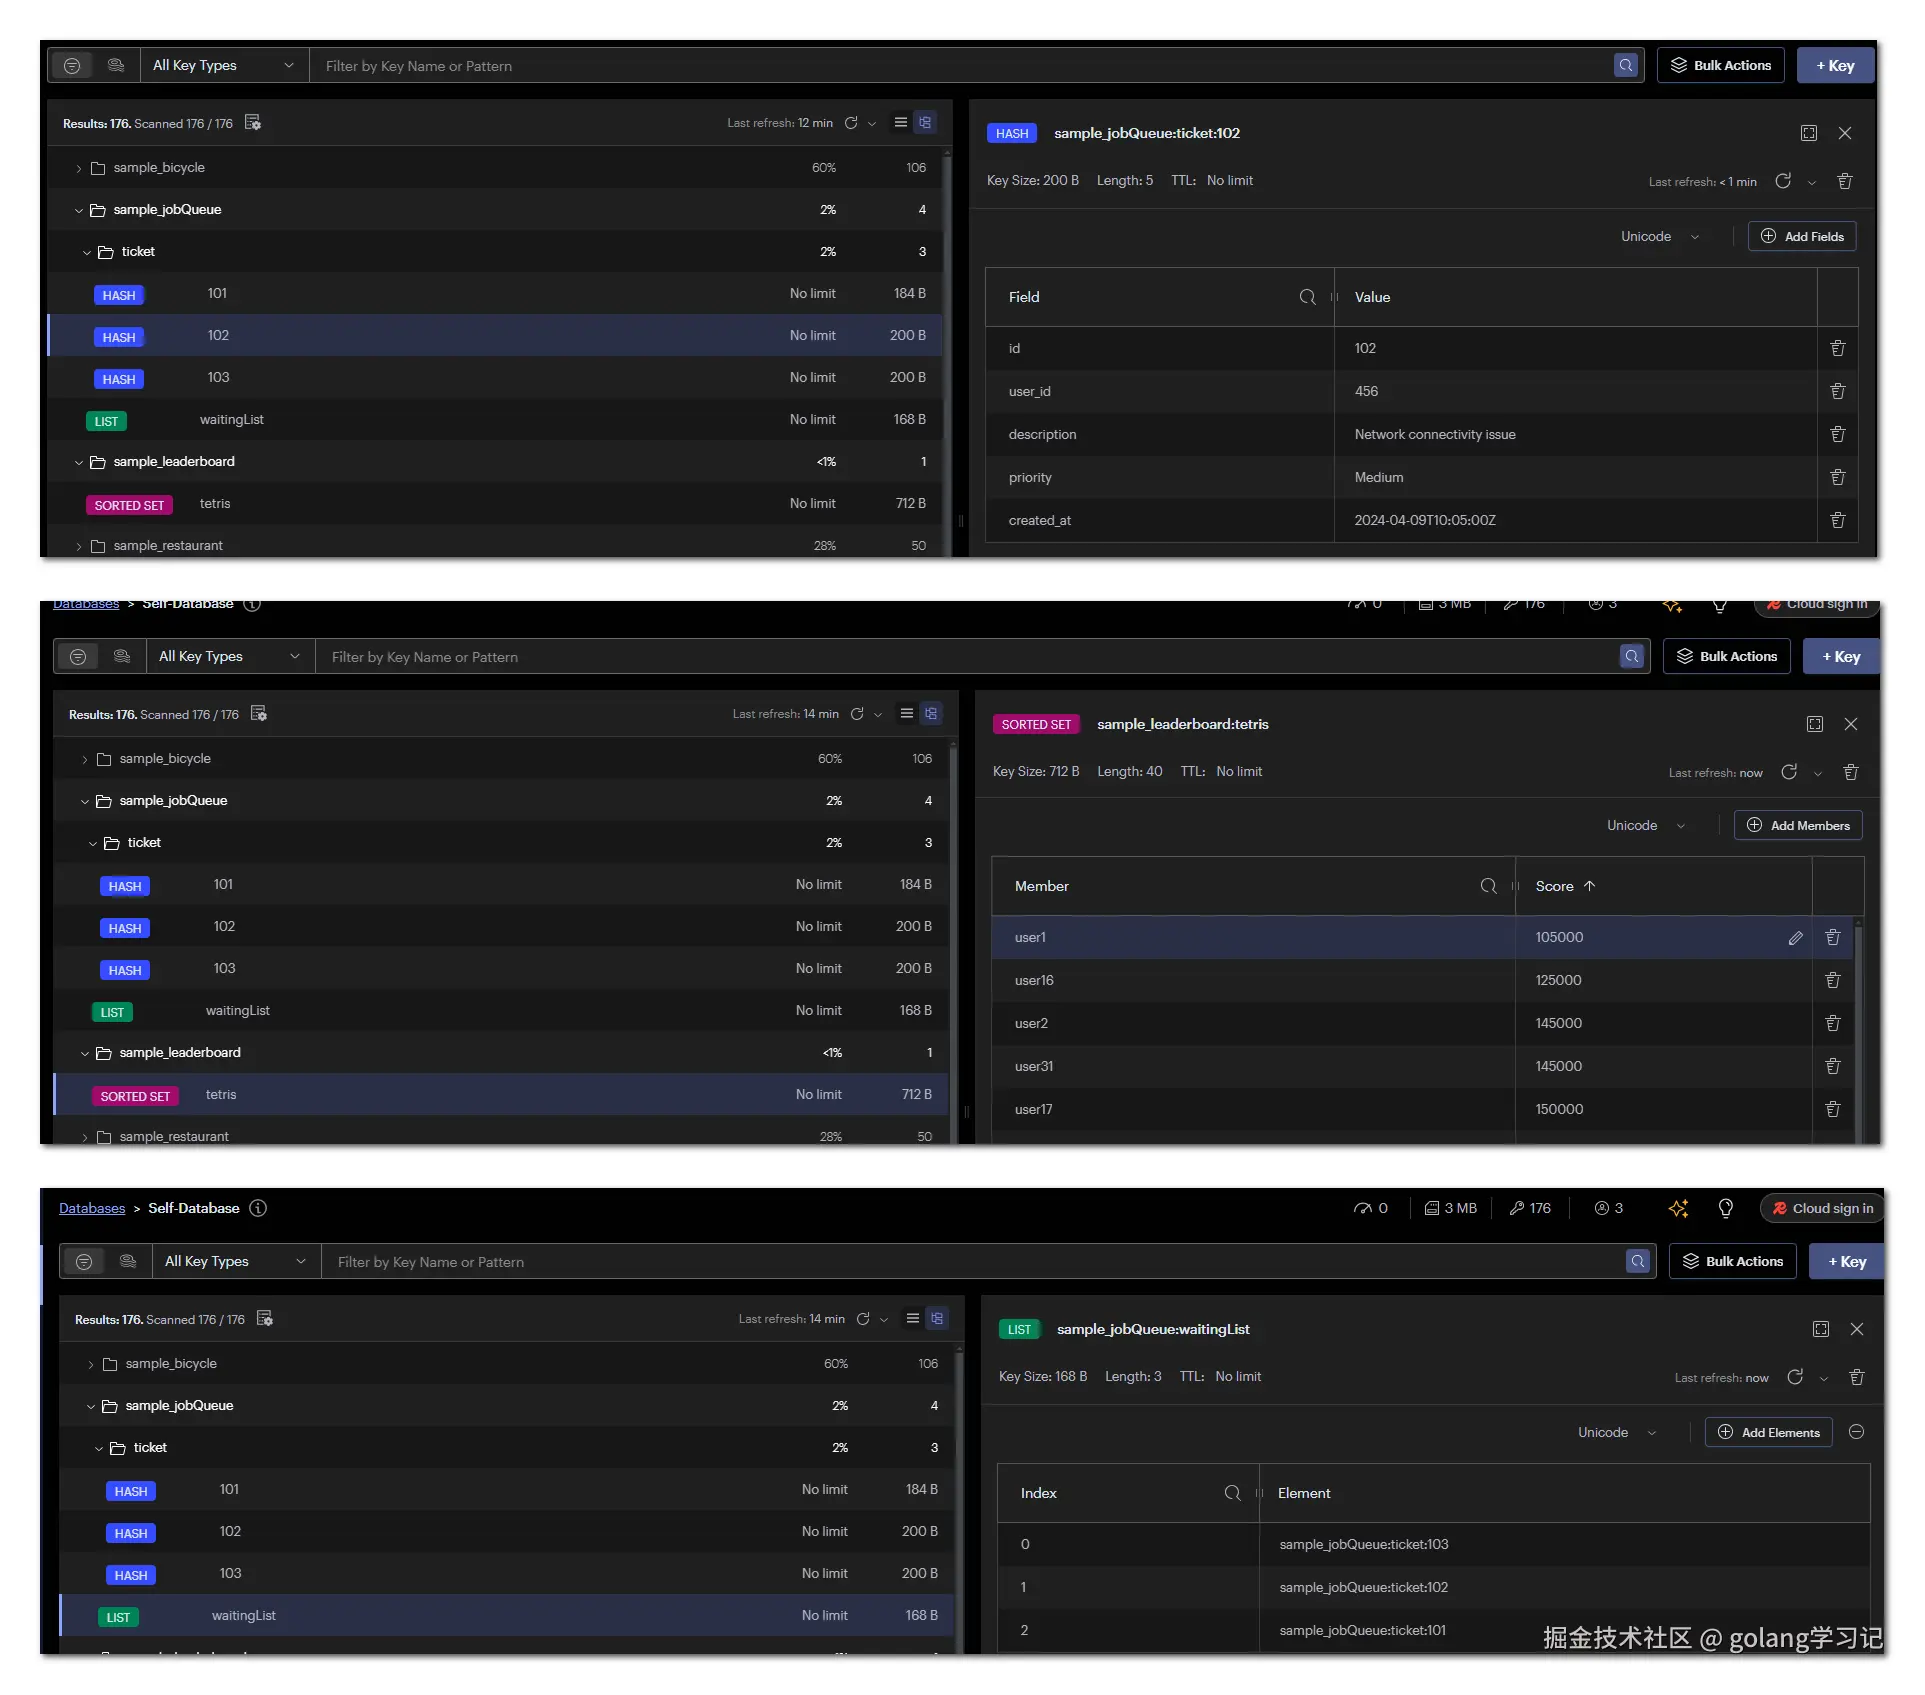
Task: Select waitingList LIST key highlighted in tree
Action: pyautogui.click(x=243, y=1615)
